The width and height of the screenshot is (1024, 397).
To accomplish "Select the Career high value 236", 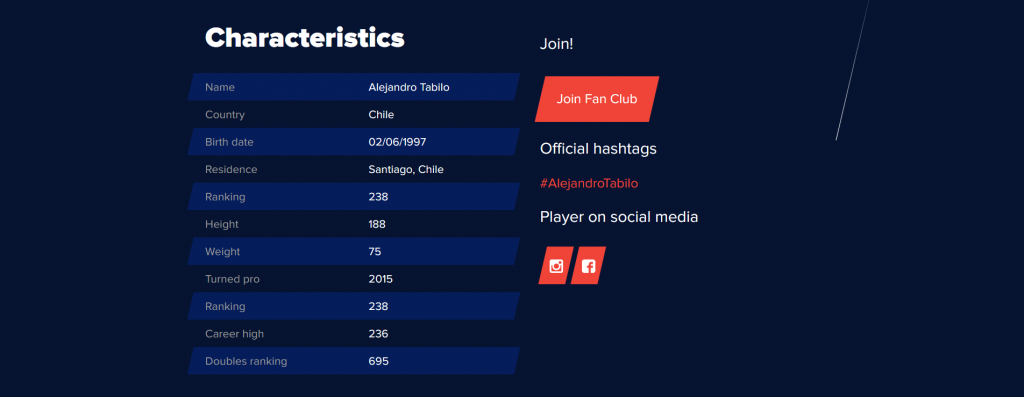I will [378, 334].
